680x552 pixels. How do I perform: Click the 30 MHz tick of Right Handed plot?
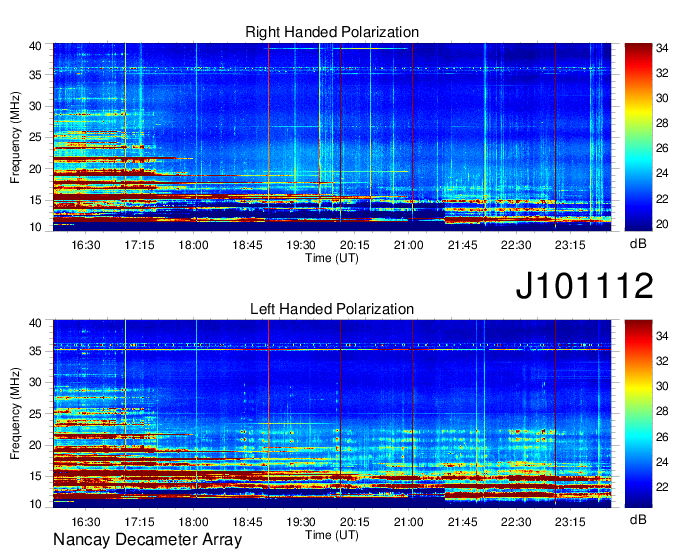(x=36, y=106)
